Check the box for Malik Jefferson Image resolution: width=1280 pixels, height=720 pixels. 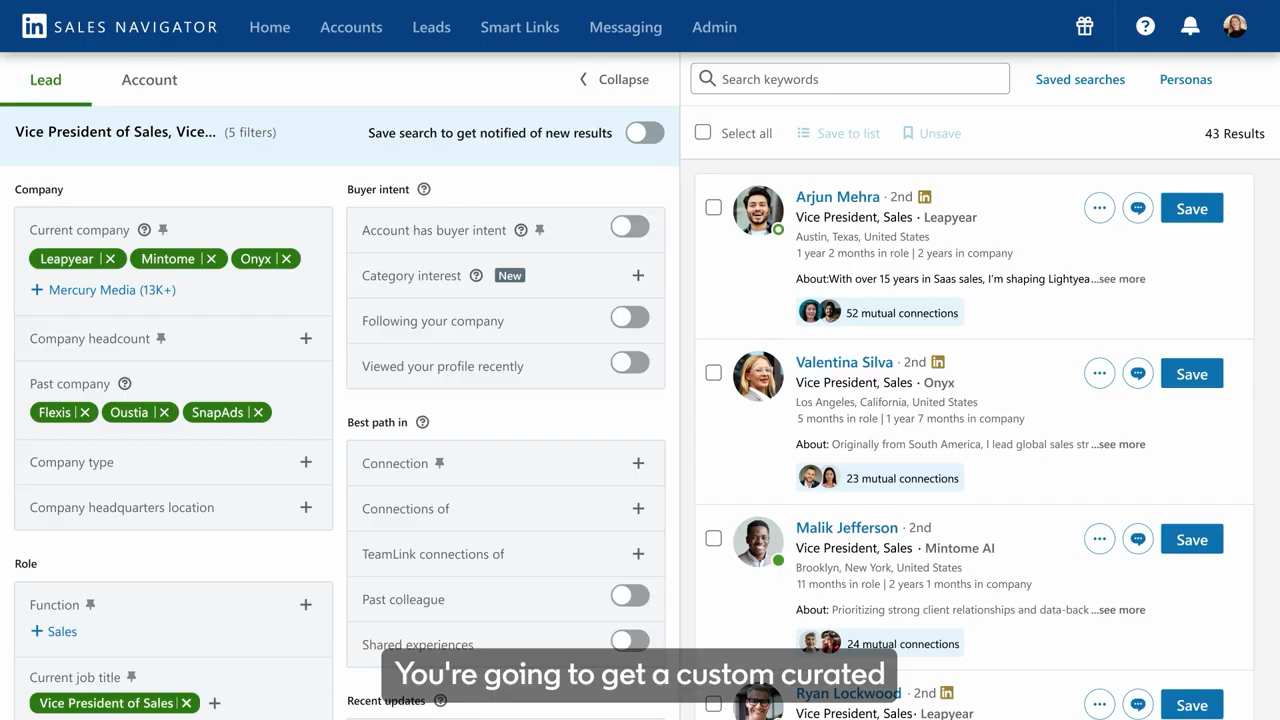[x=713, y=538]
